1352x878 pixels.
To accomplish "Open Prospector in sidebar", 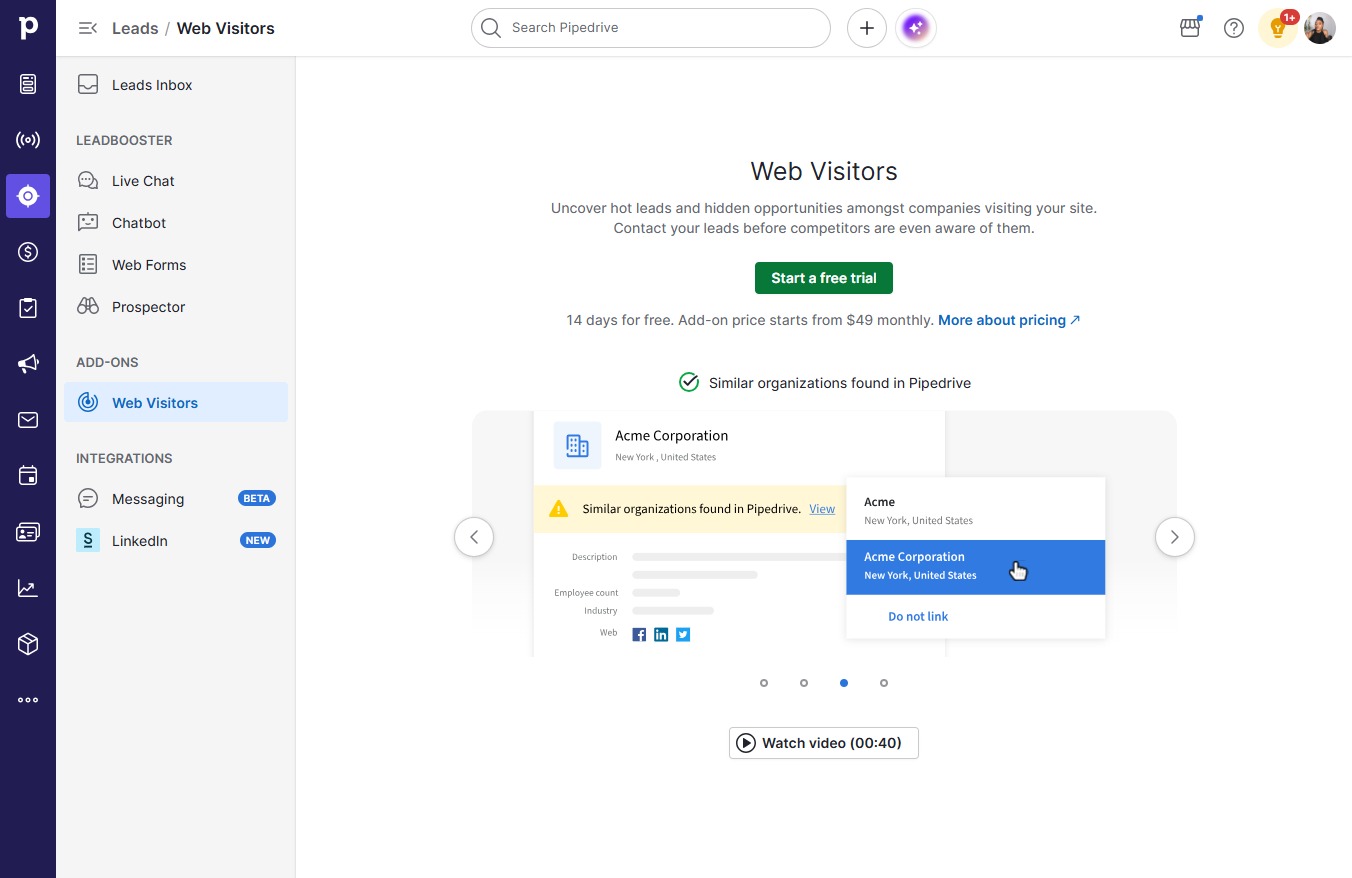I will coord(176,307).
